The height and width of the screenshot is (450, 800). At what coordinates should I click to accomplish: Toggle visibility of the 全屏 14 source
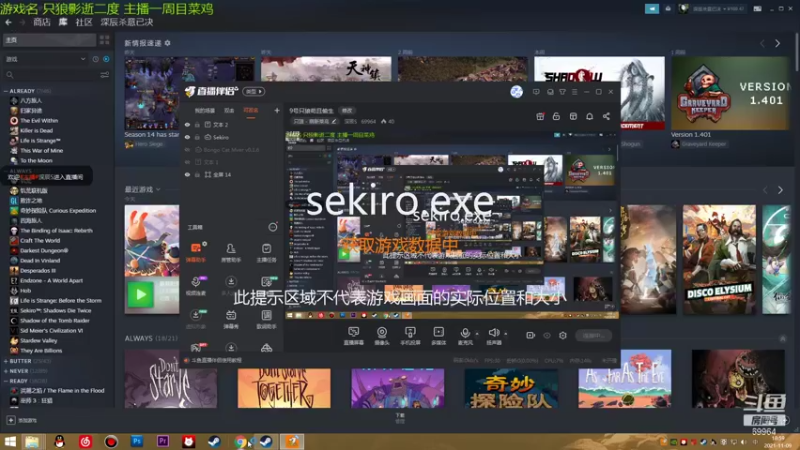coord(187,174)
